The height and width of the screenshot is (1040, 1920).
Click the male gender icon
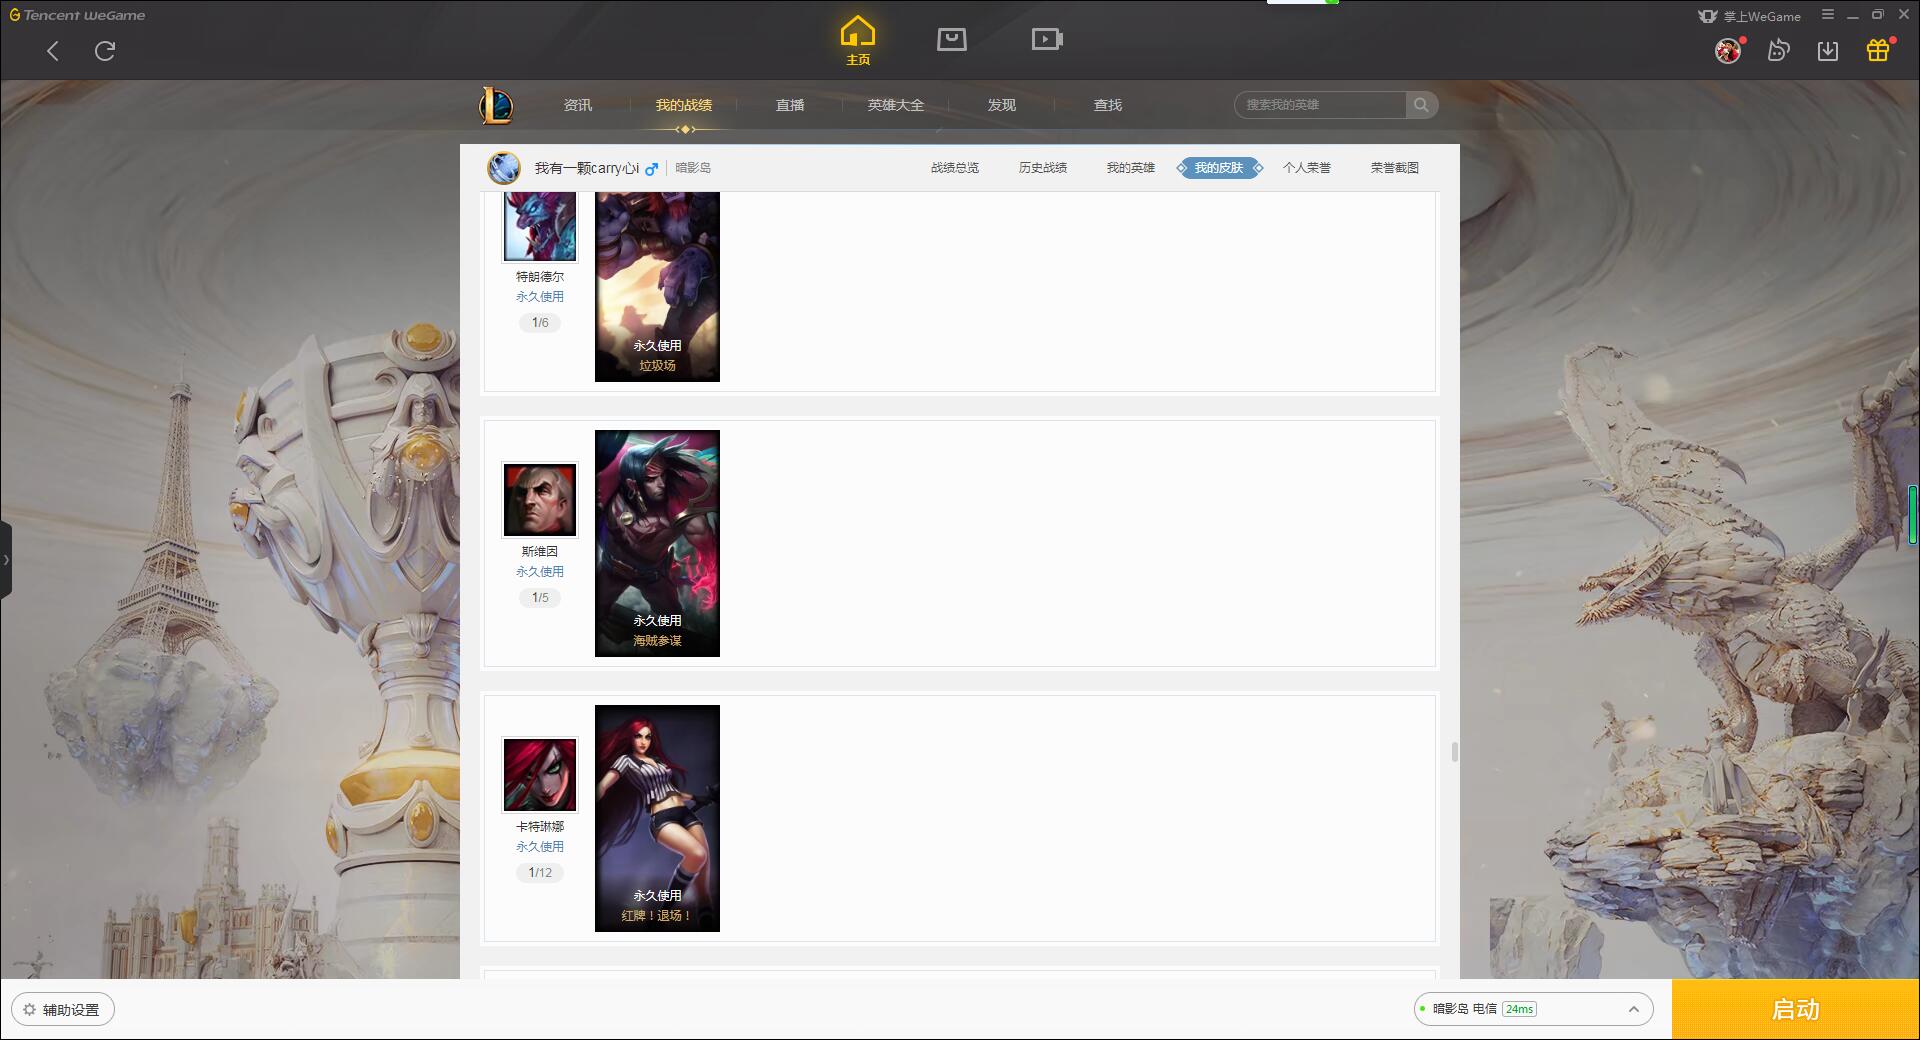point(652,169)
